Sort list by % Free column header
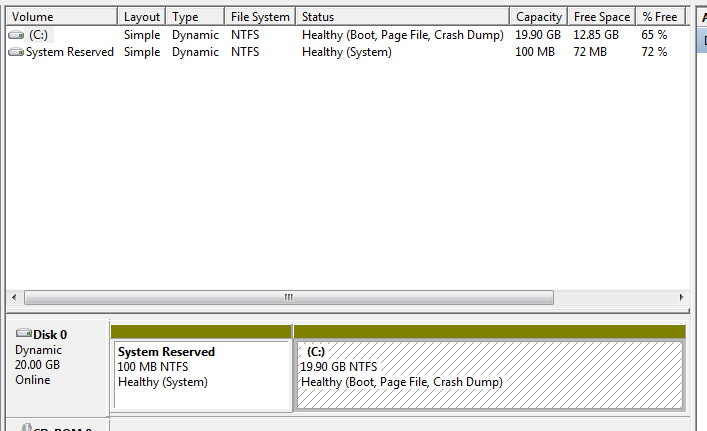This screenshot has height=431, width=707. point(660,17)
